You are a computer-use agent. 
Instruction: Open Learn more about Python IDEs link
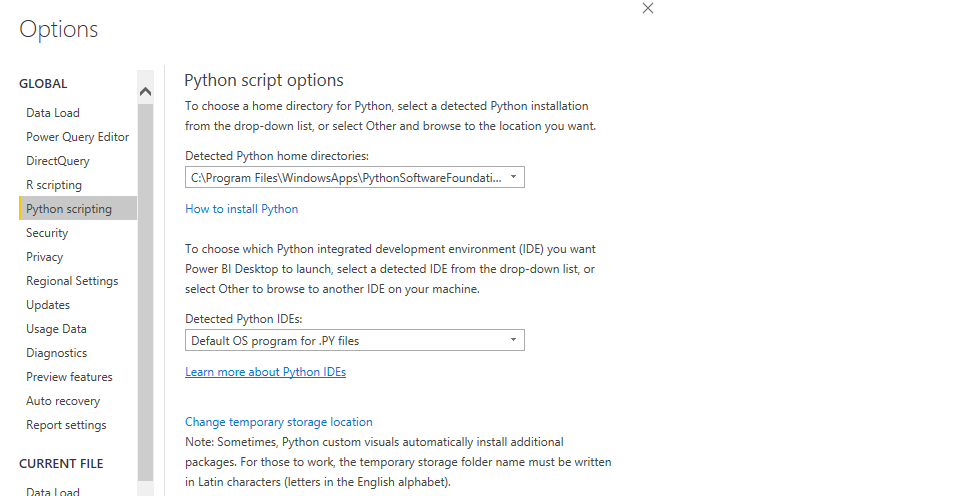(266, 372)
